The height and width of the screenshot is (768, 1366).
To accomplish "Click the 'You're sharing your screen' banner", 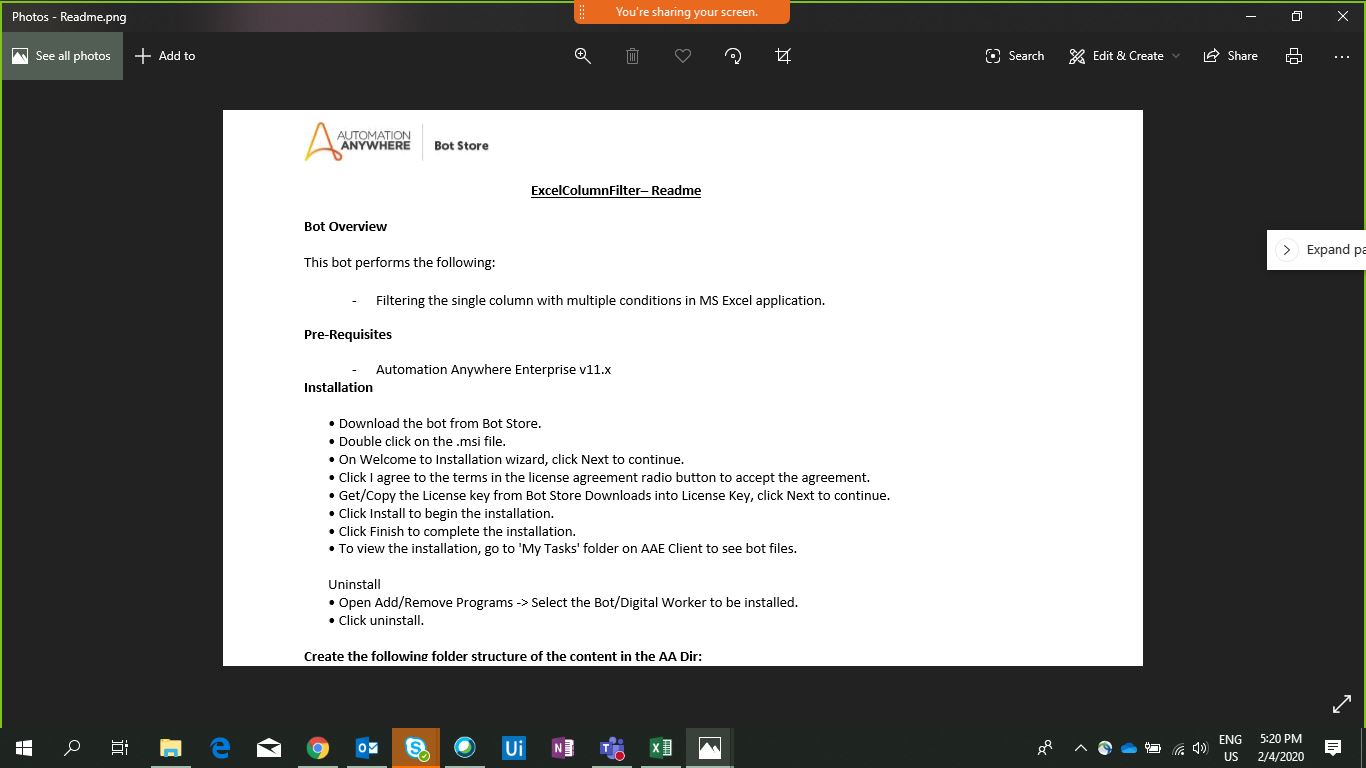I will point(687,12).
